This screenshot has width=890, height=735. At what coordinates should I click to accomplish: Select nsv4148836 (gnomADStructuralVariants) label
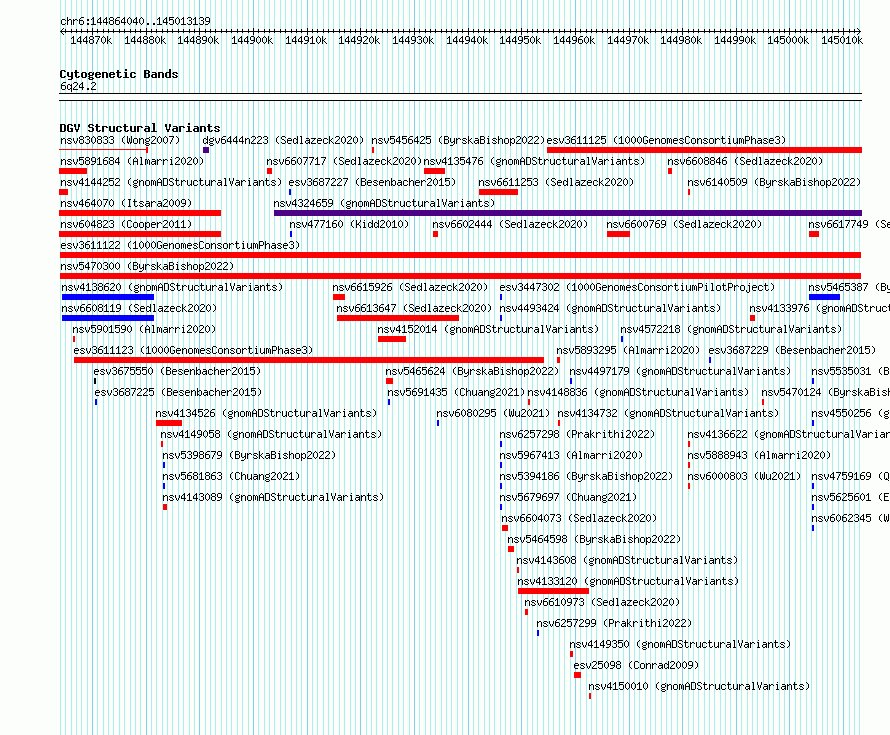coord(638,392)
